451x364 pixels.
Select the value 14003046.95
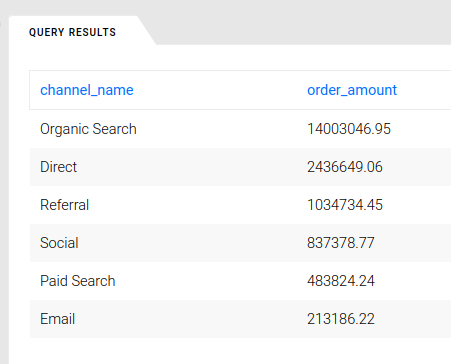[349, 129]
